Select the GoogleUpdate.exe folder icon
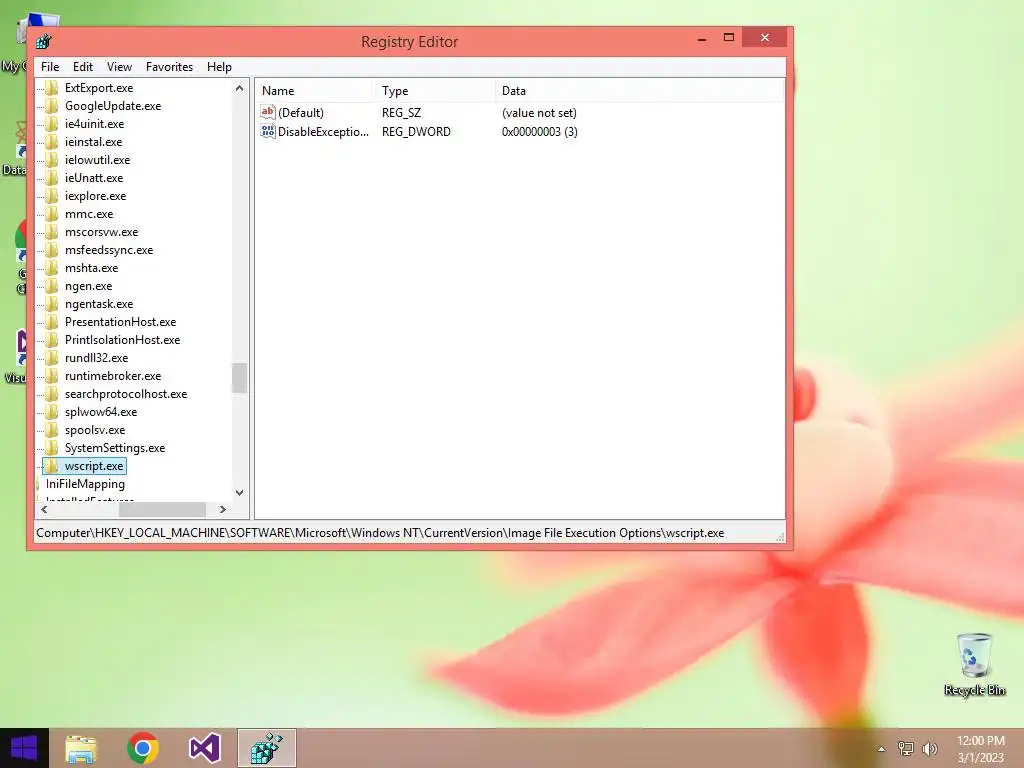The image size is (1024, 768). (52, 106)
